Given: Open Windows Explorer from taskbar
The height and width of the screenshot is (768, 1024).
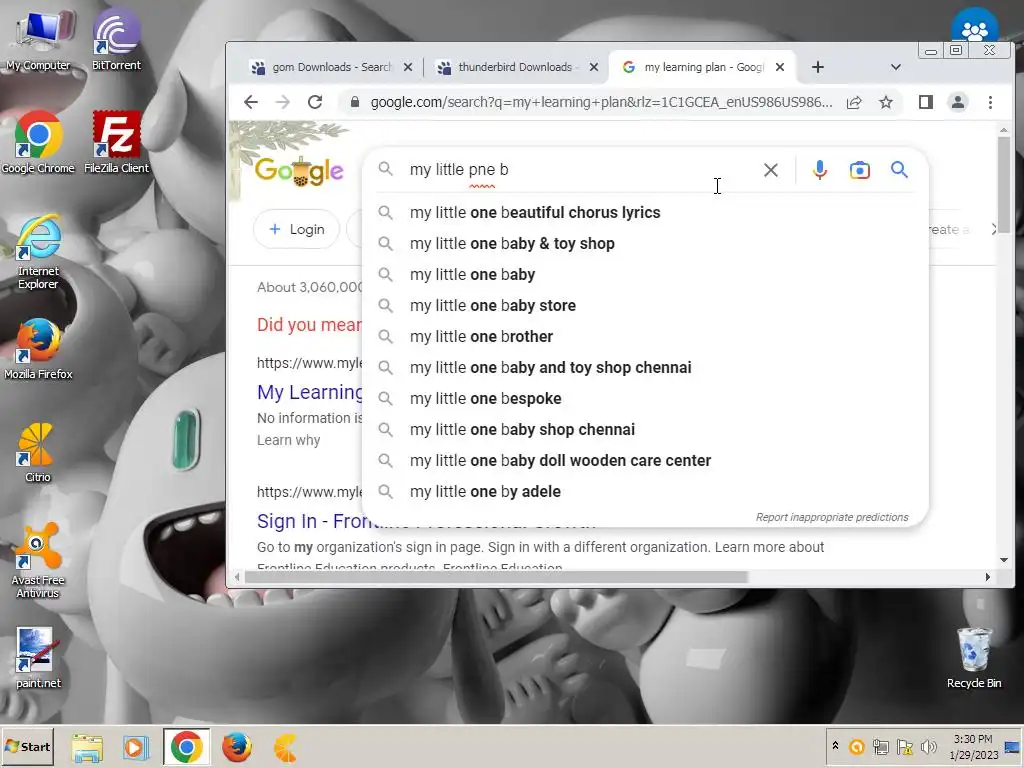Looking at the screenshot, I should (x=87, y=747).
